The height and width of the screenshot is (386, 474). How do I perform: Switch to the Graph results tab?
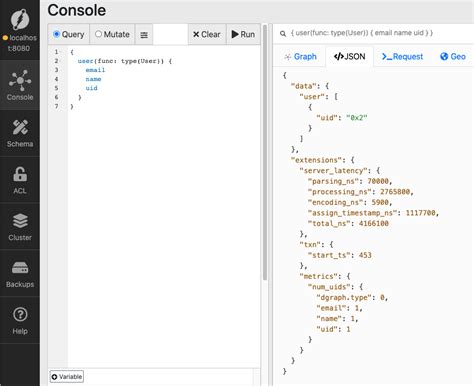[x=300, y=57]
